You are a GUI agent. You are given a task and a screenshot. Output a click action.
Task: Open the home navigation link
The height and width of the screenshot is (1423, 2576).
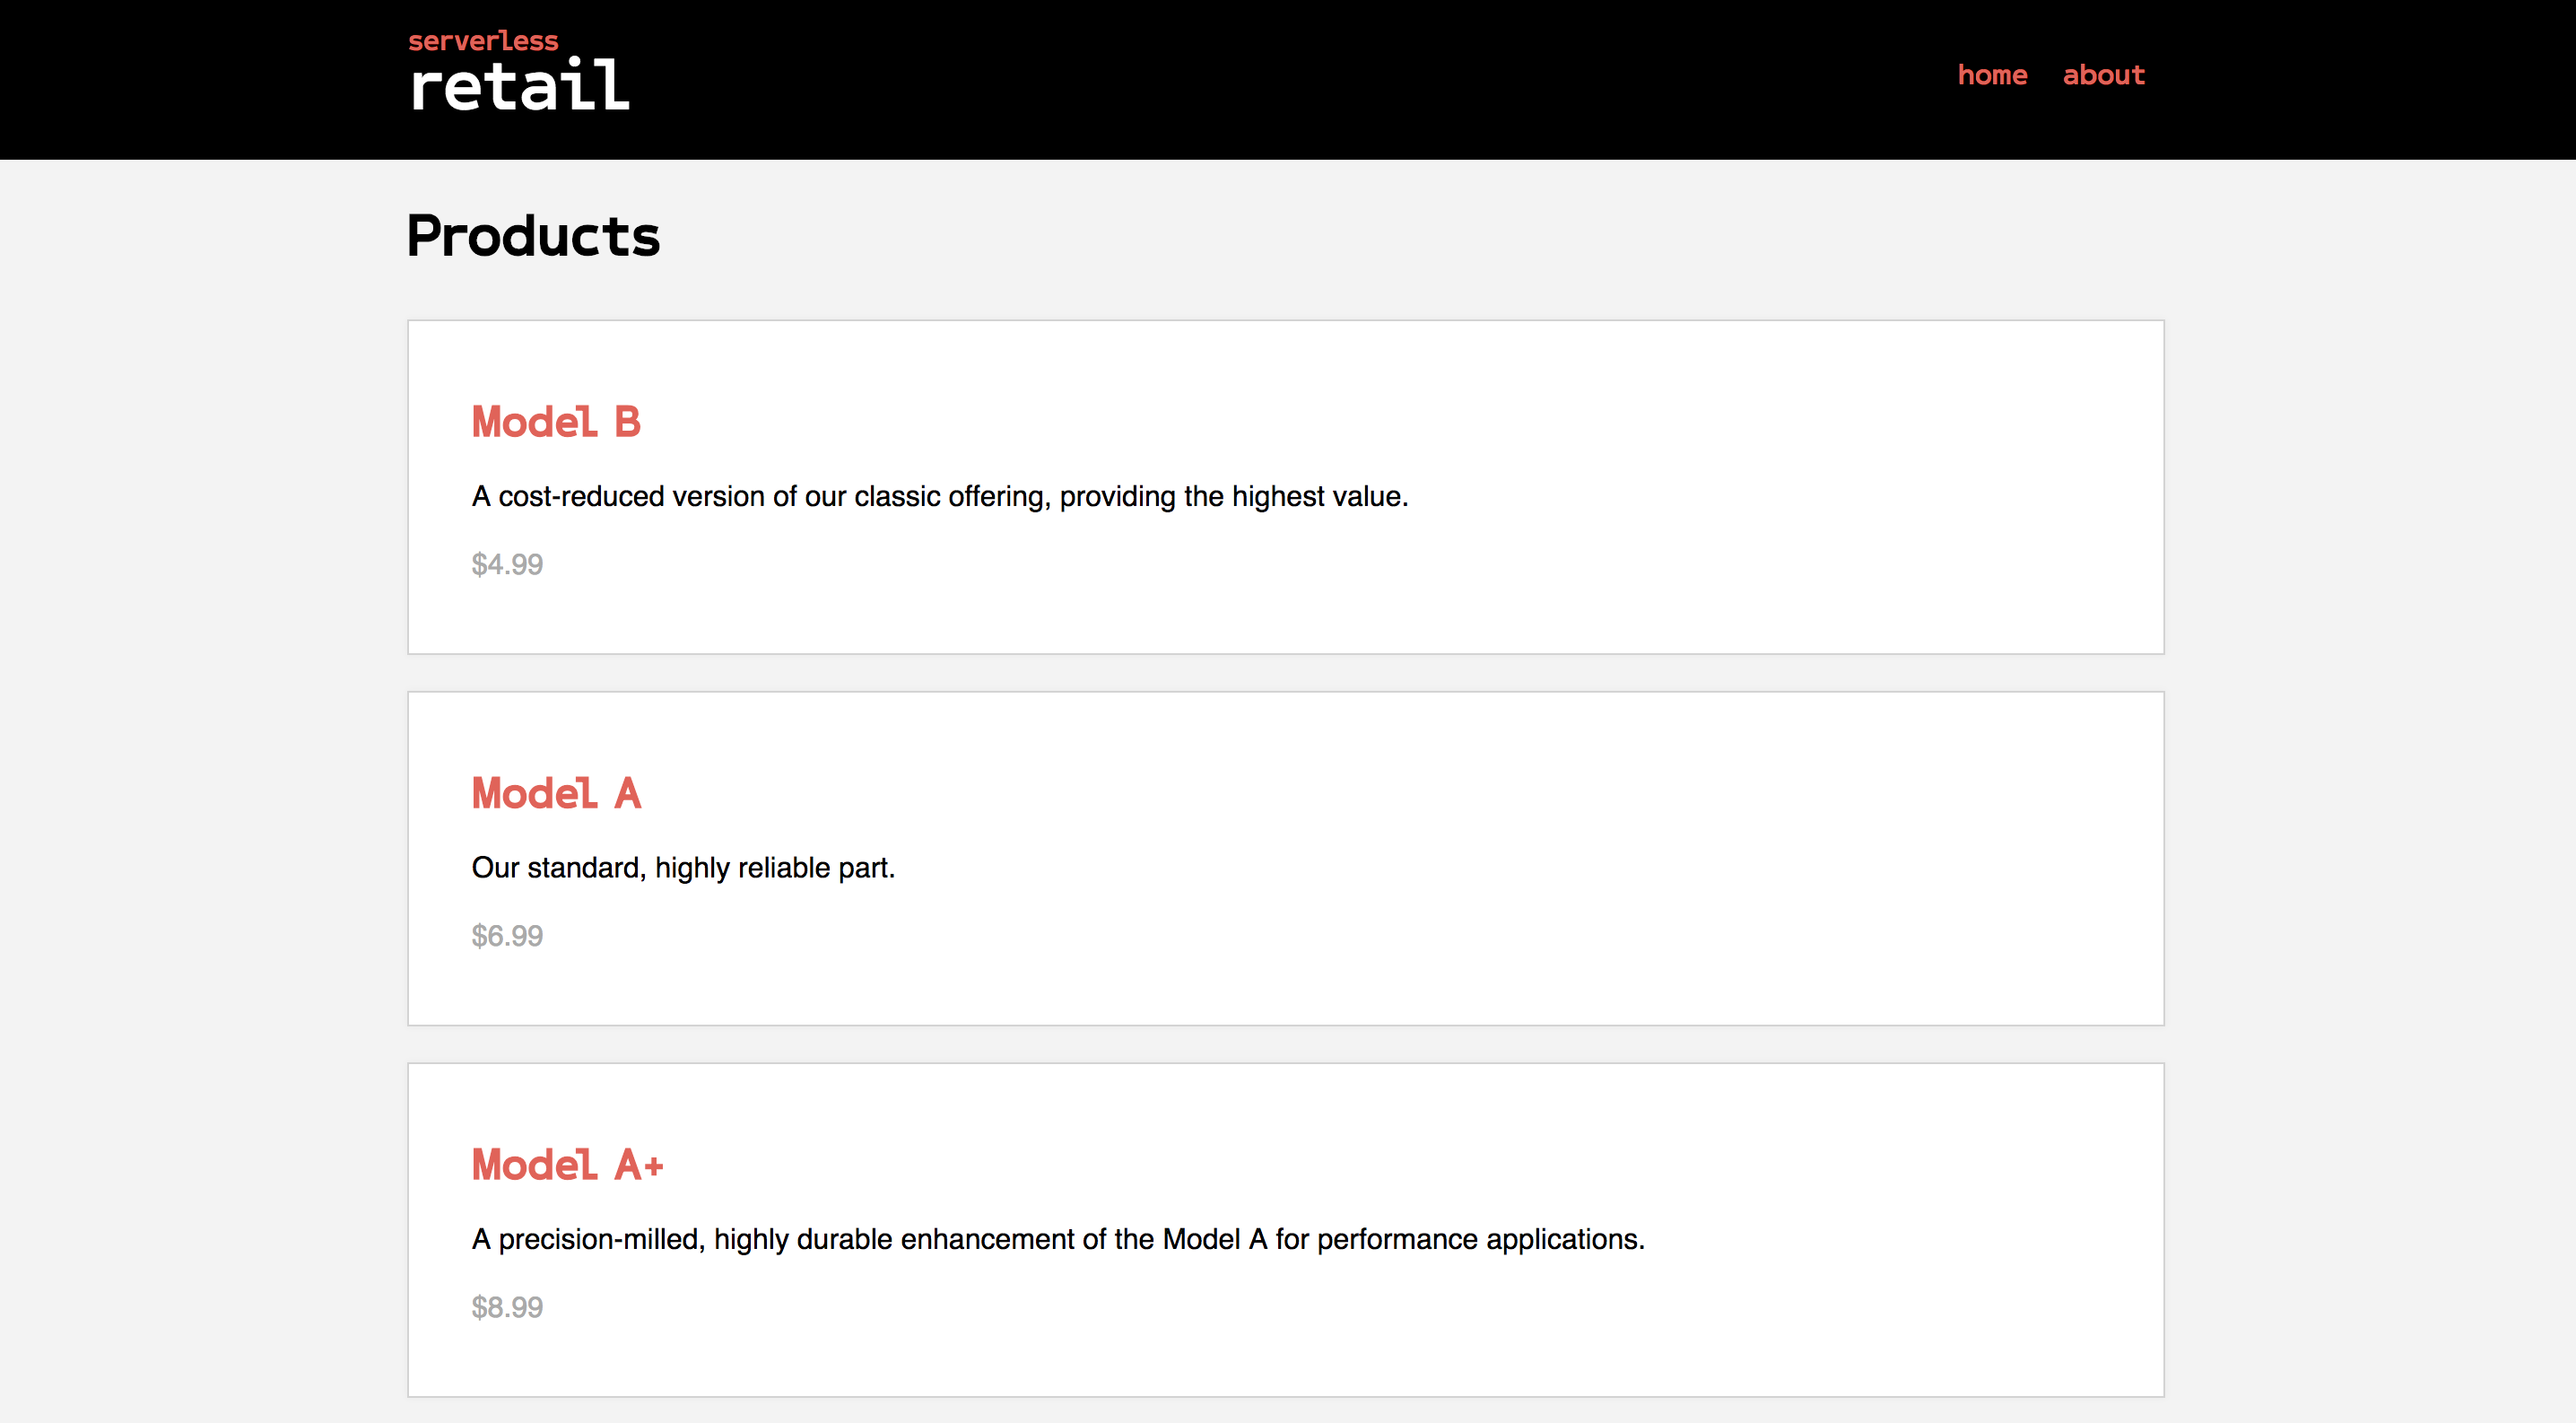coord(1991,75)
